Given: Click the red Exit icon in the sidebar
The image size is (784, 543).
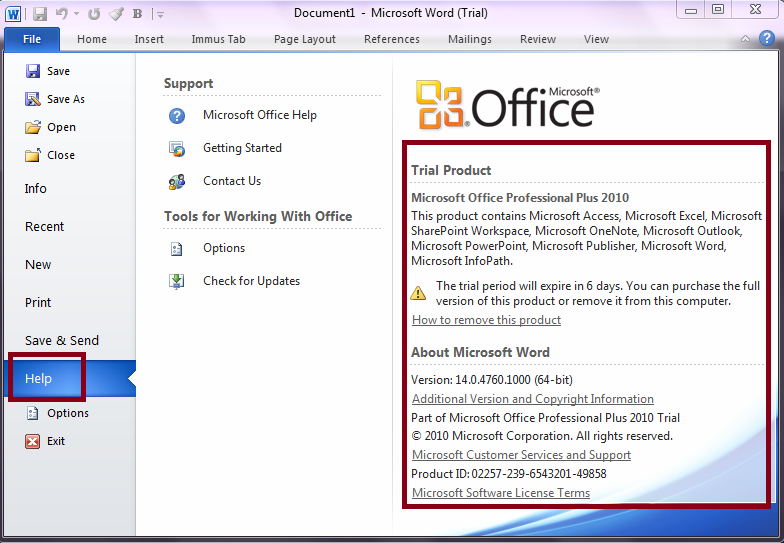Looking at the screenshot, I should click(32, 441).
